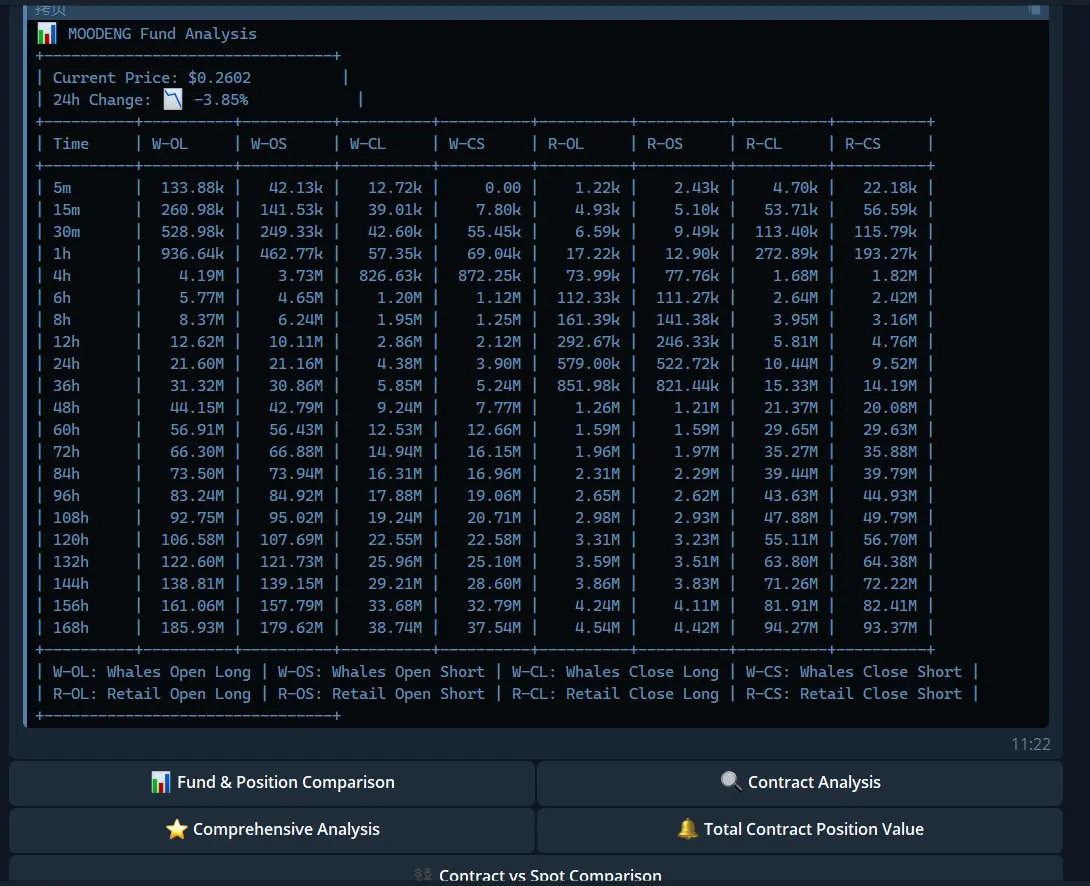This screenshot has width=1090, height=886.
Task: Choose Contract vs Spot Comparison
Action: [x=536, y=874]
